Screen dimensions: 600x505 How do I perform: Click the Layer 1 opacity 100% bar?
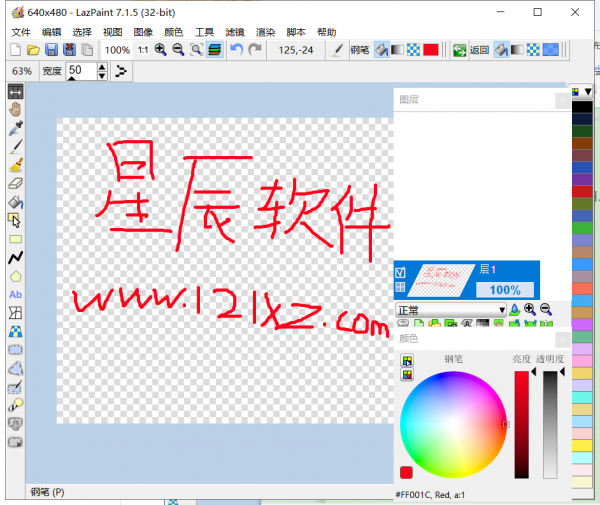pos(505,290)
